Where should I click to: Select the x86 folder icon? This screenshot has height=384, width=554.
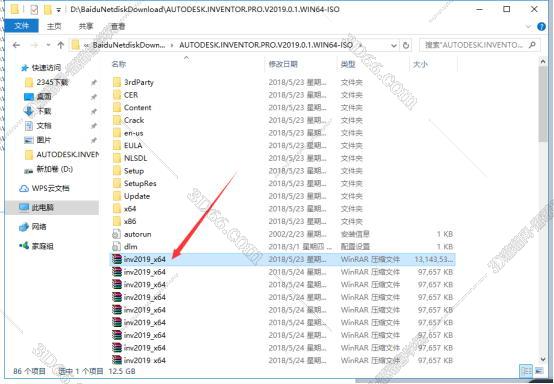click(x=117, y=221)
